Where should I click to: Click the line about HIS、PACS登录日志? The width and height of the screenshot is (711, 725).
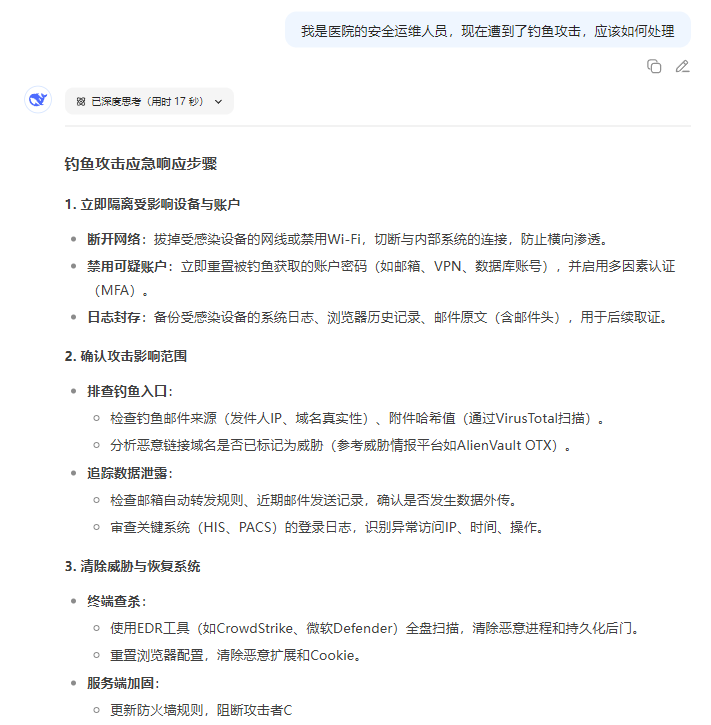pos(326,527)
